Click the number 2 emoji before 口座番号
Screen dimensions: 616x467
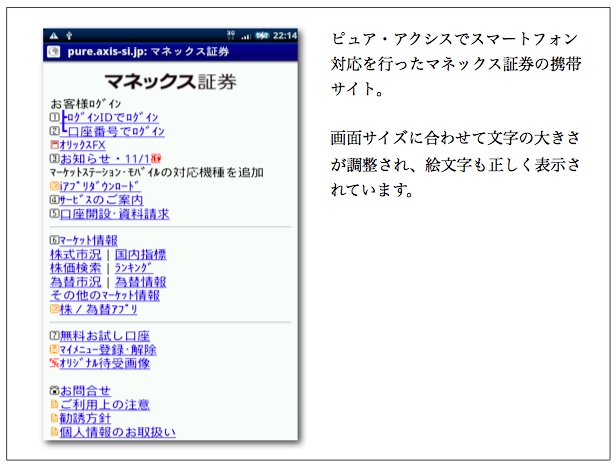[55, 131]
